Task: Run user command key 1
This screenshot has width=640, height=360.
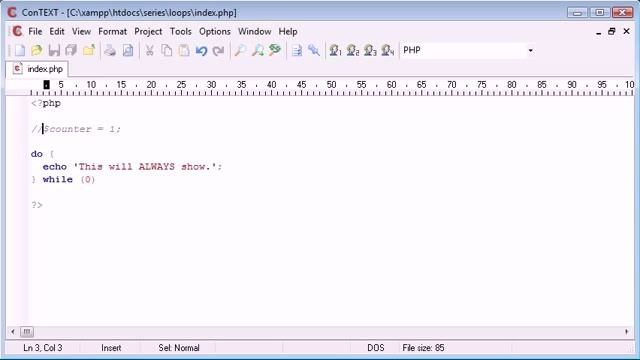Action: click(x=336, y=51)
